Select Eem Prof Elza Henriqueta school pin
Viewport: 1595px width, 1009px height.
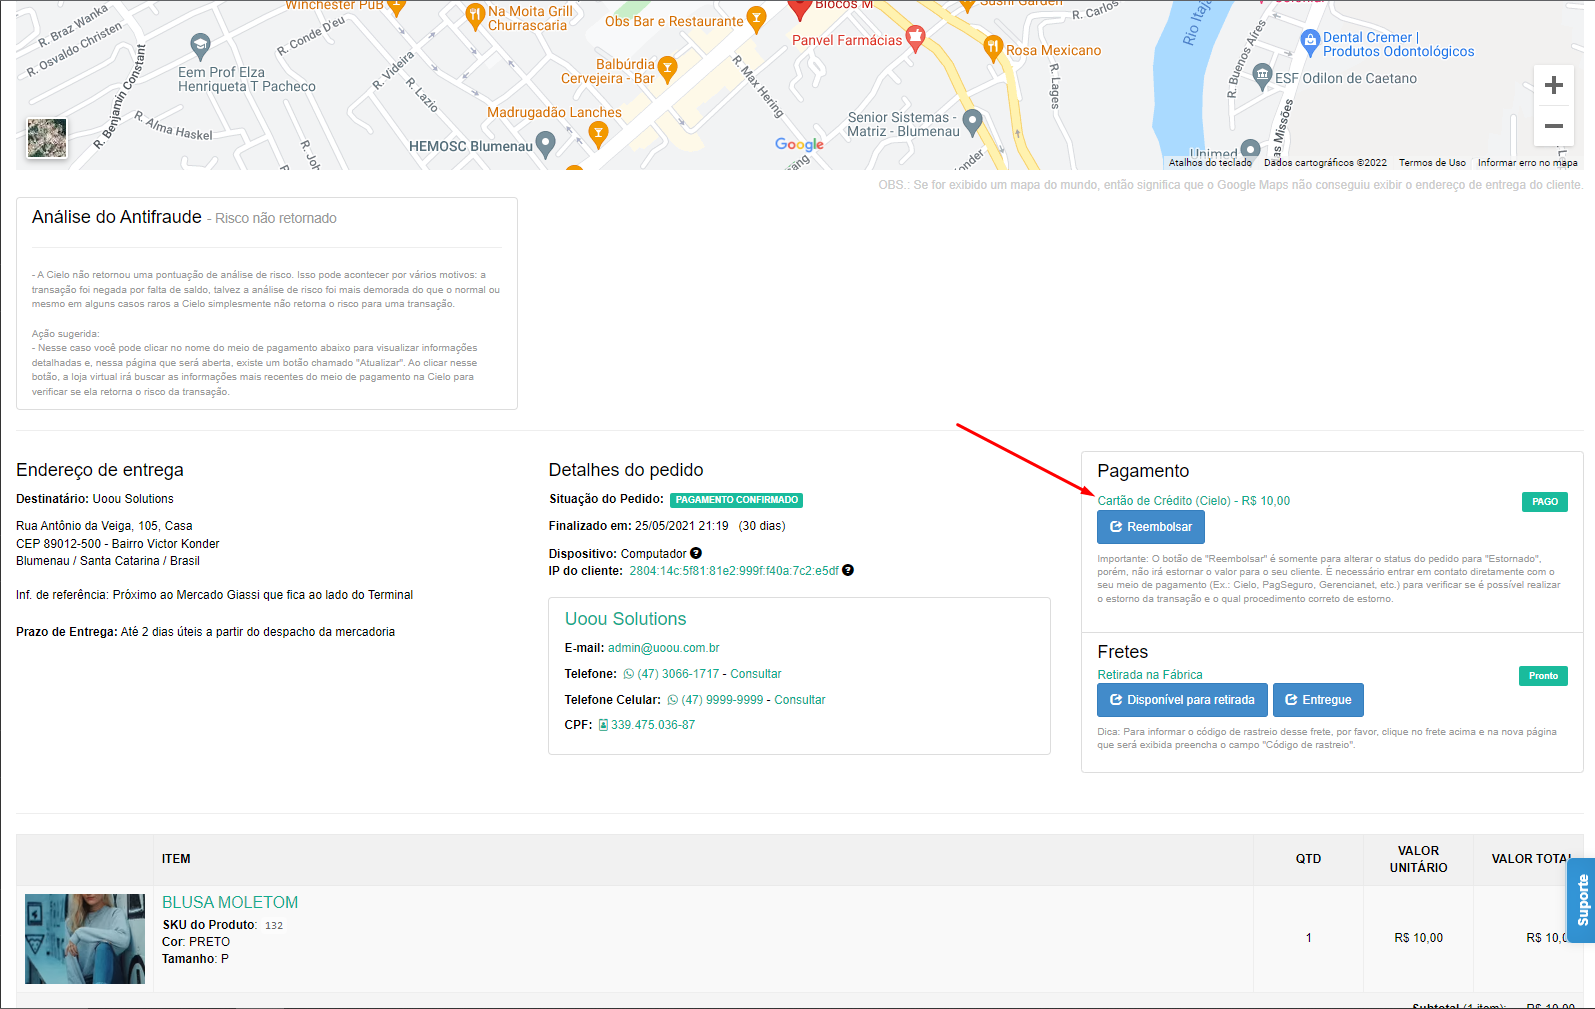coord(200,46)
